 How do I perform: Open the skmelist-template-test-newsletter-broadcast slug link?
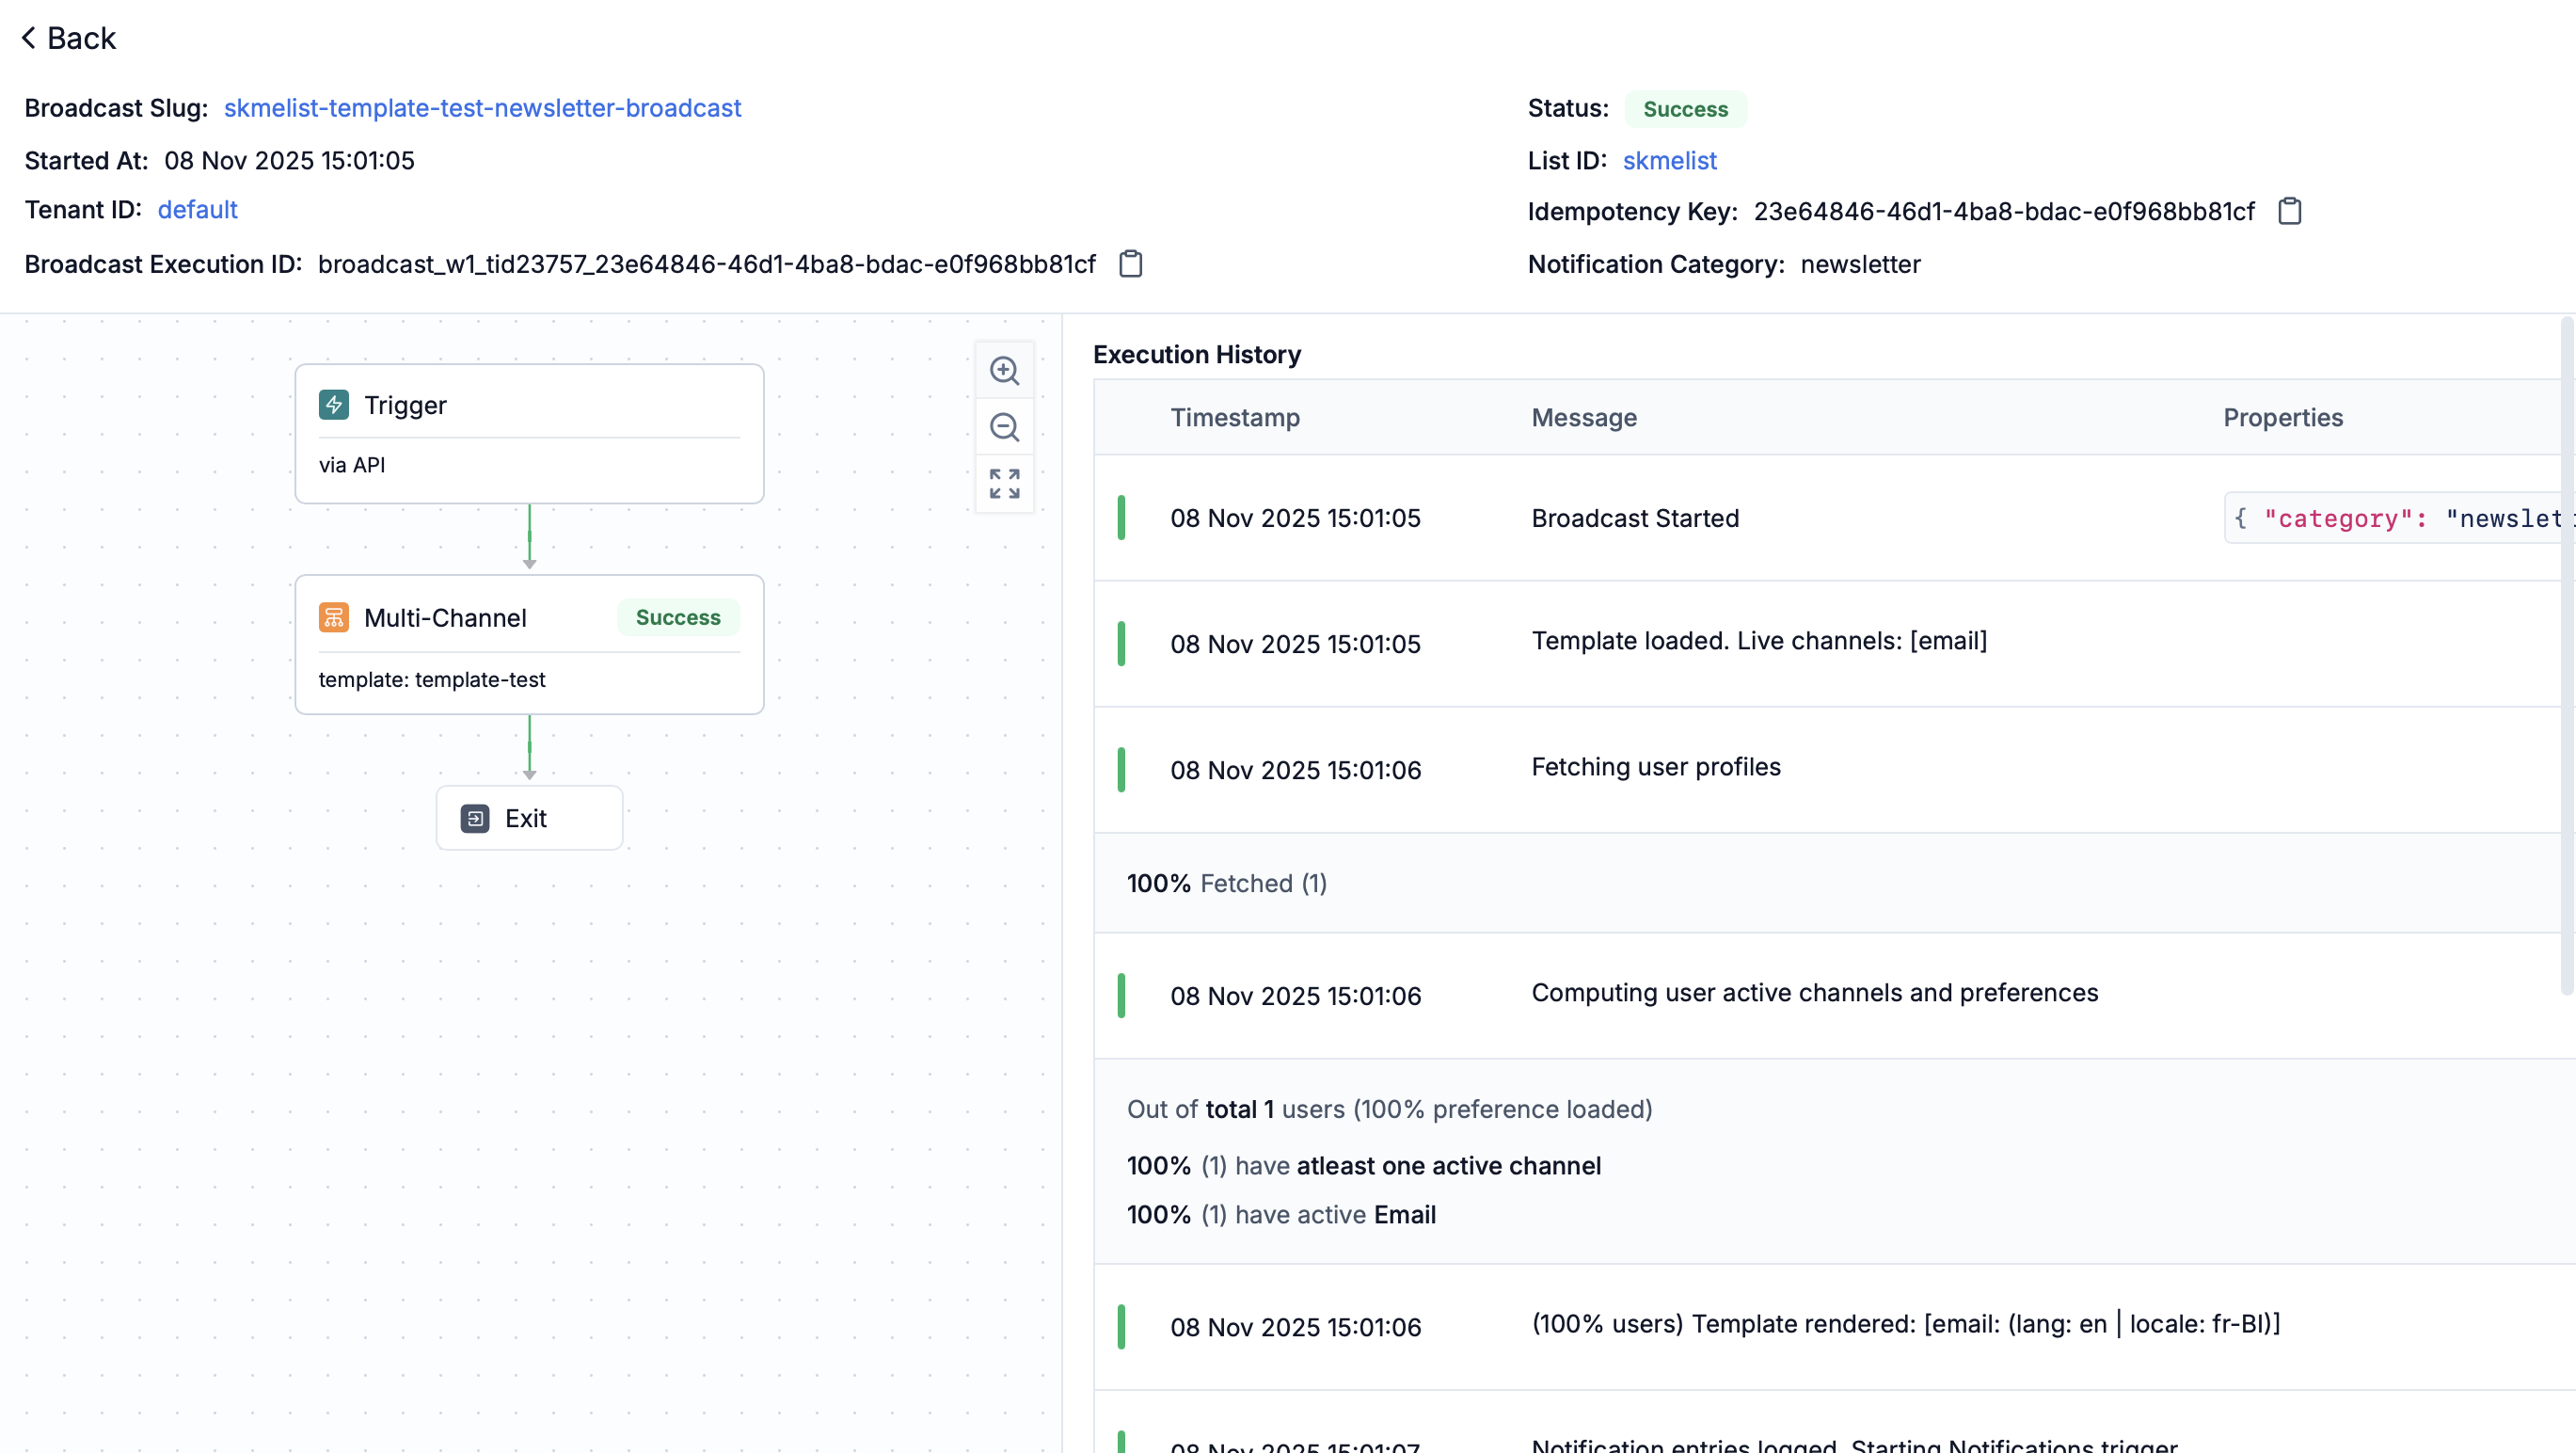[x=482, y=108]
